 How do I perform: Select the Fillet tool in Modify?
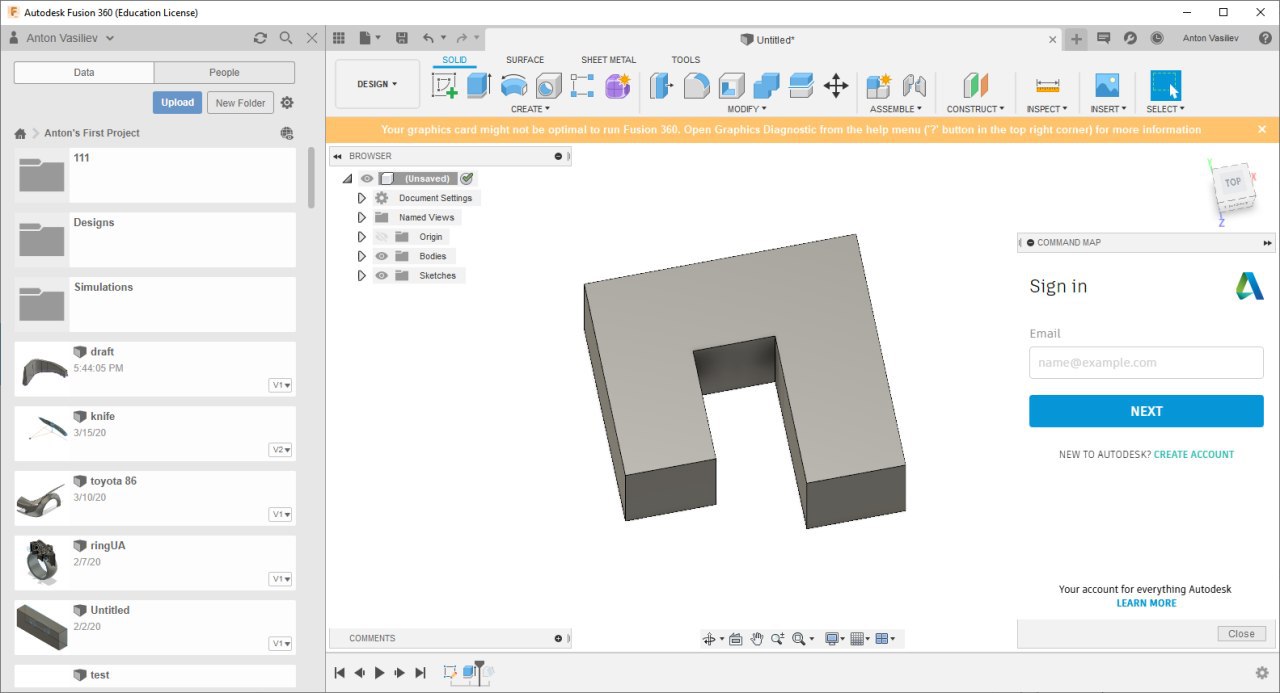pos(697,86)
